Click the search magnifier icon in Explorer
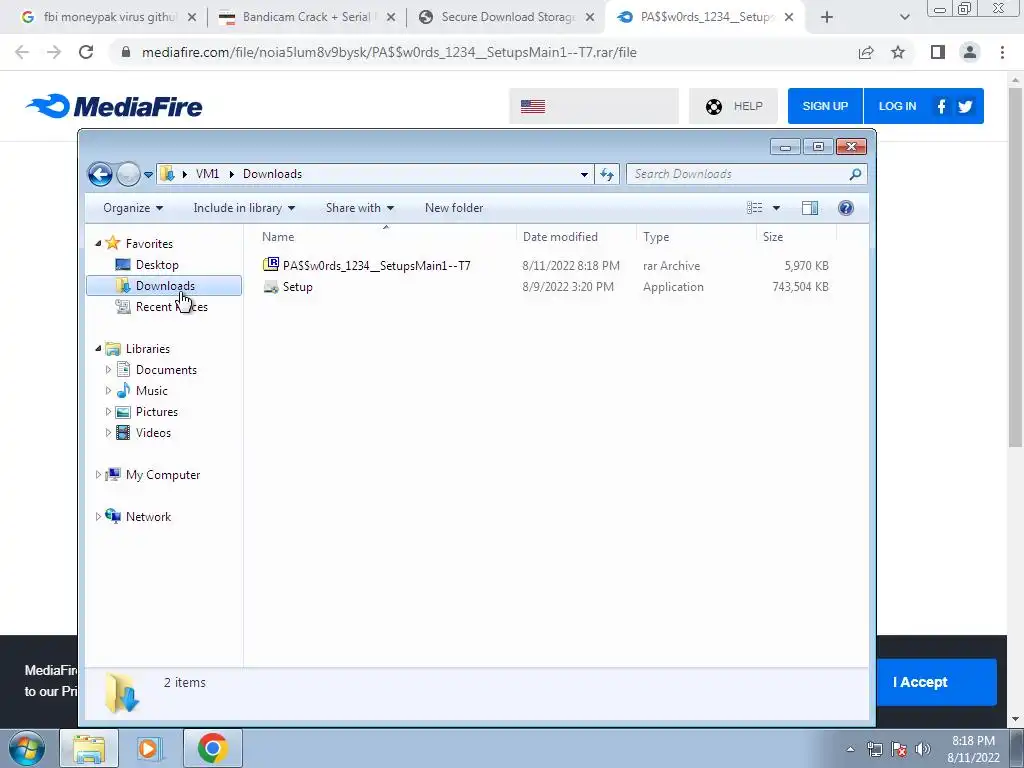 tap(855, 174)
